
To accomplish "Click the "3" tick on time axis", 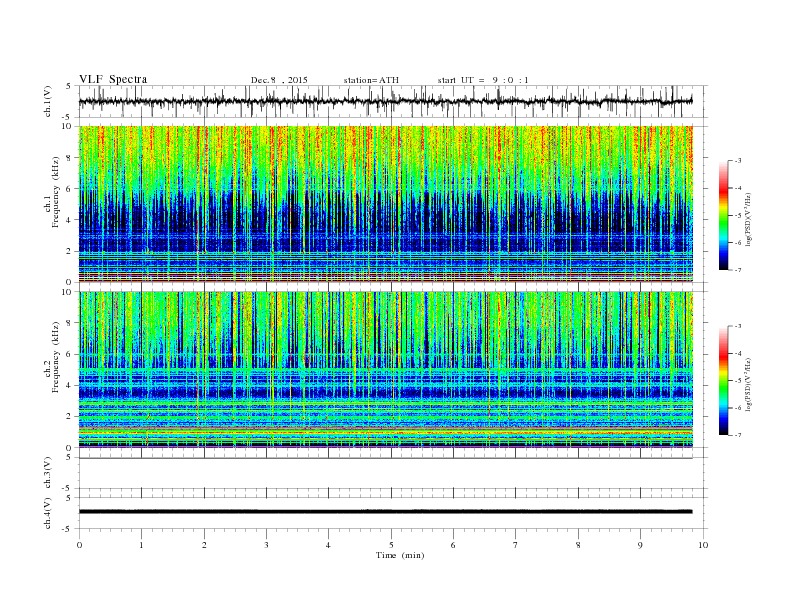I will pos(266,545).
